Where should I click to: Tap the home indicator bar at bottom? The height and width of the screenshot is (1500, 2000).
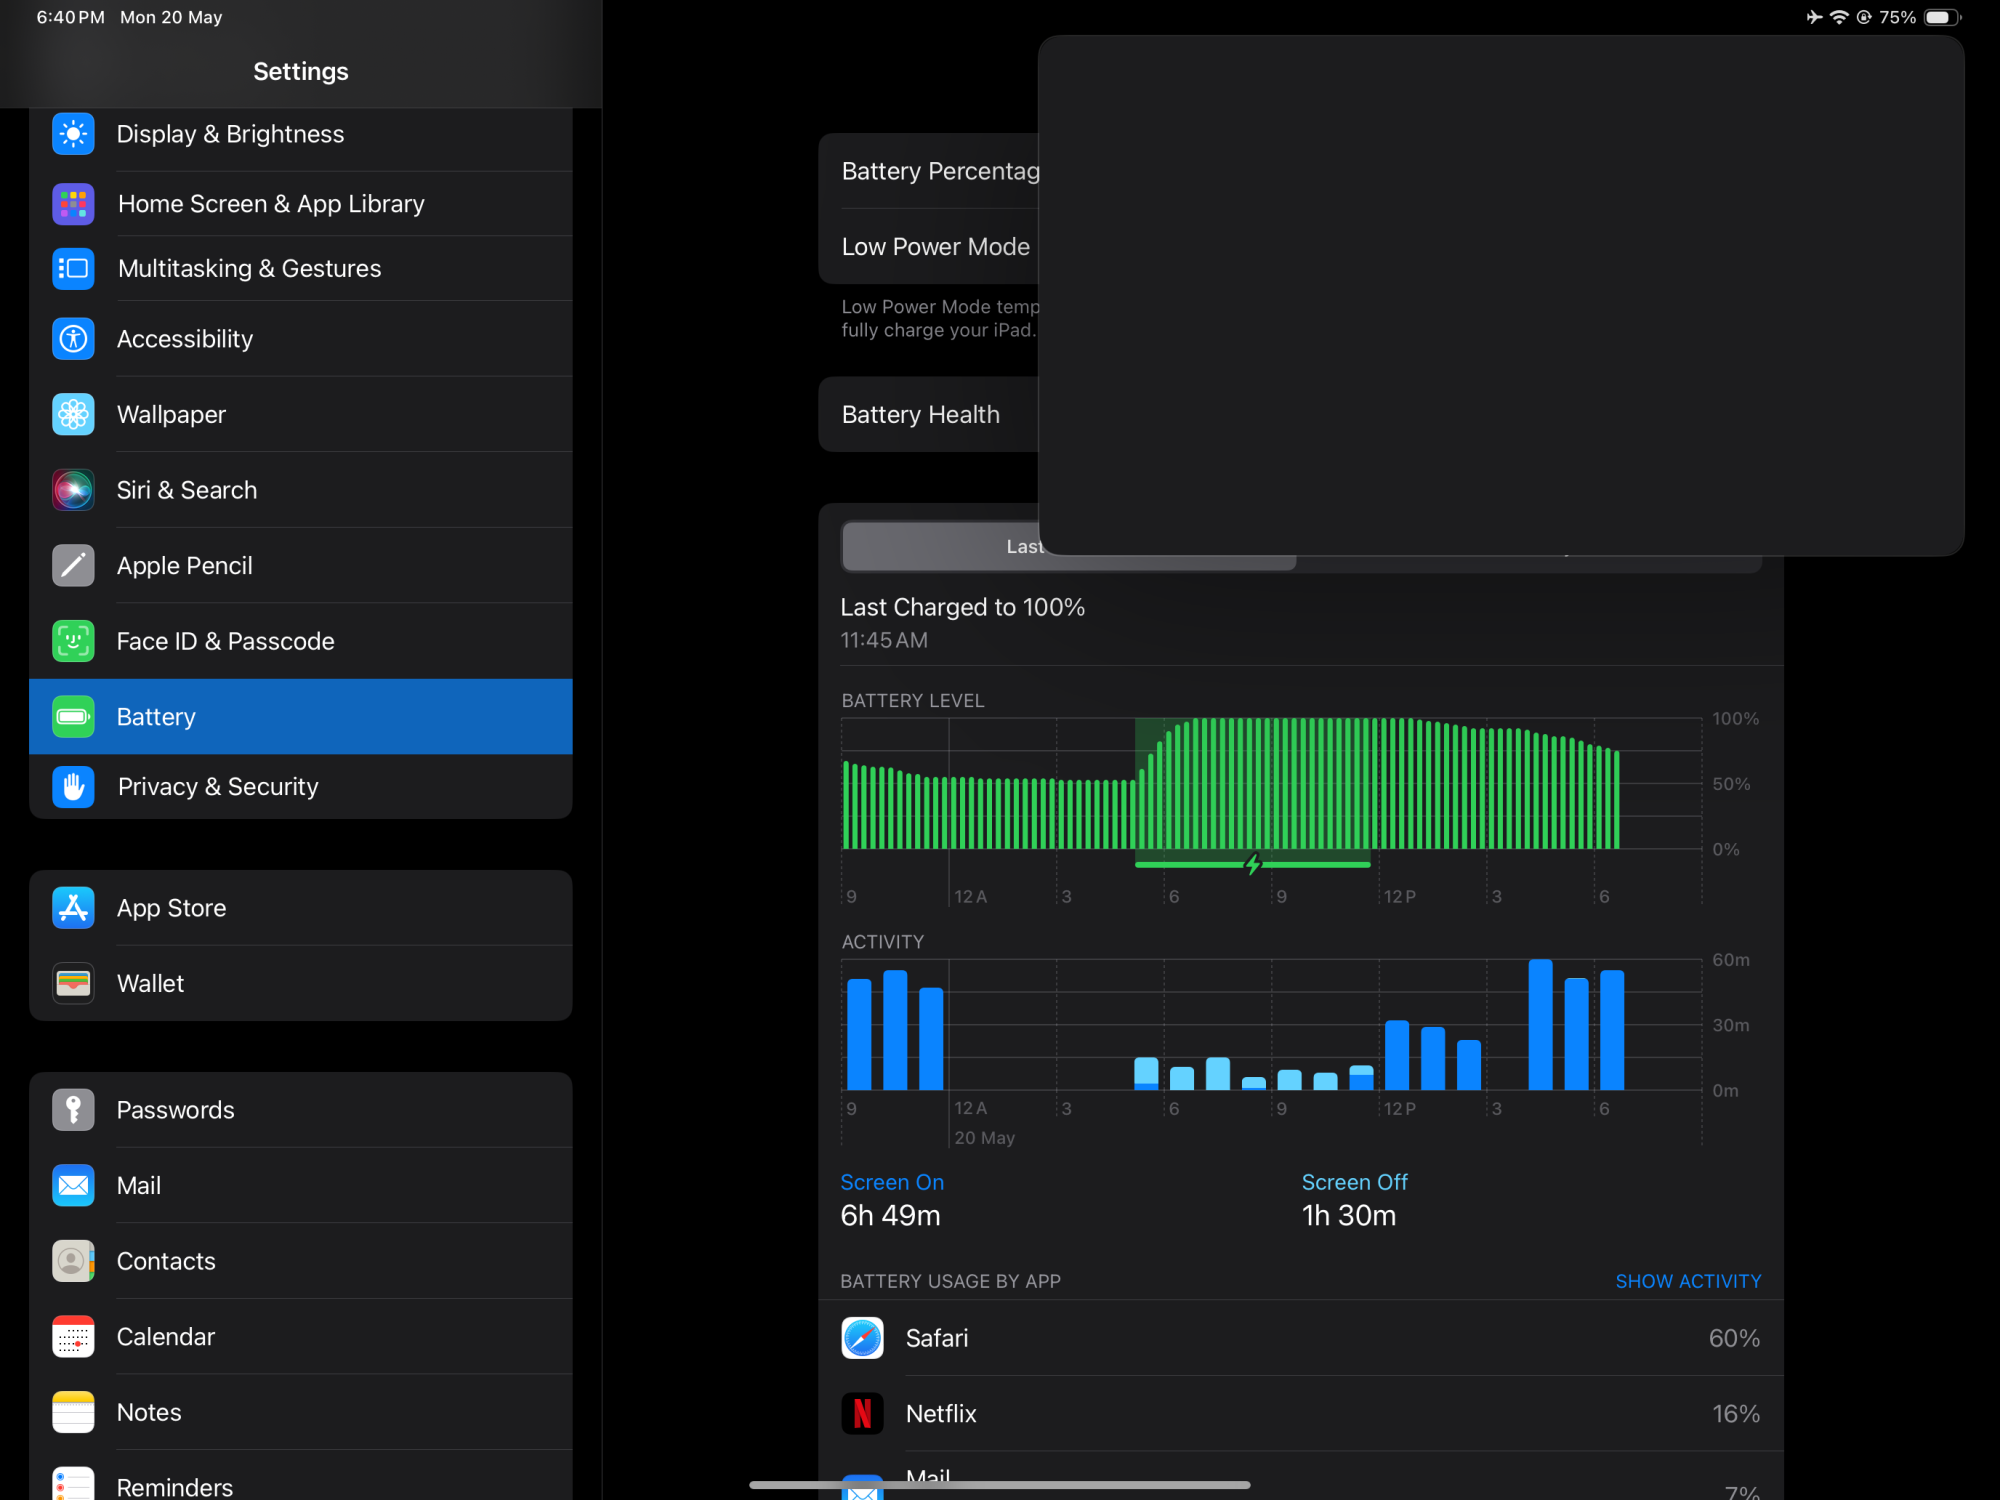(1000, 1485)
